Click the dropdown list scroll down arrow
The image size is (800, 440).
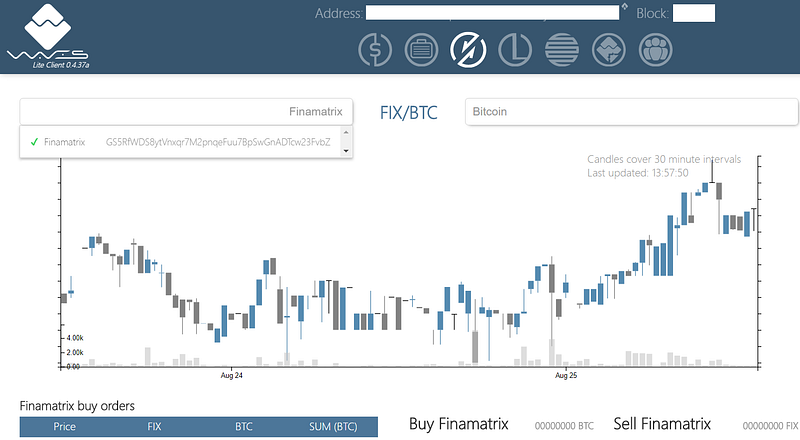point(346,151)
